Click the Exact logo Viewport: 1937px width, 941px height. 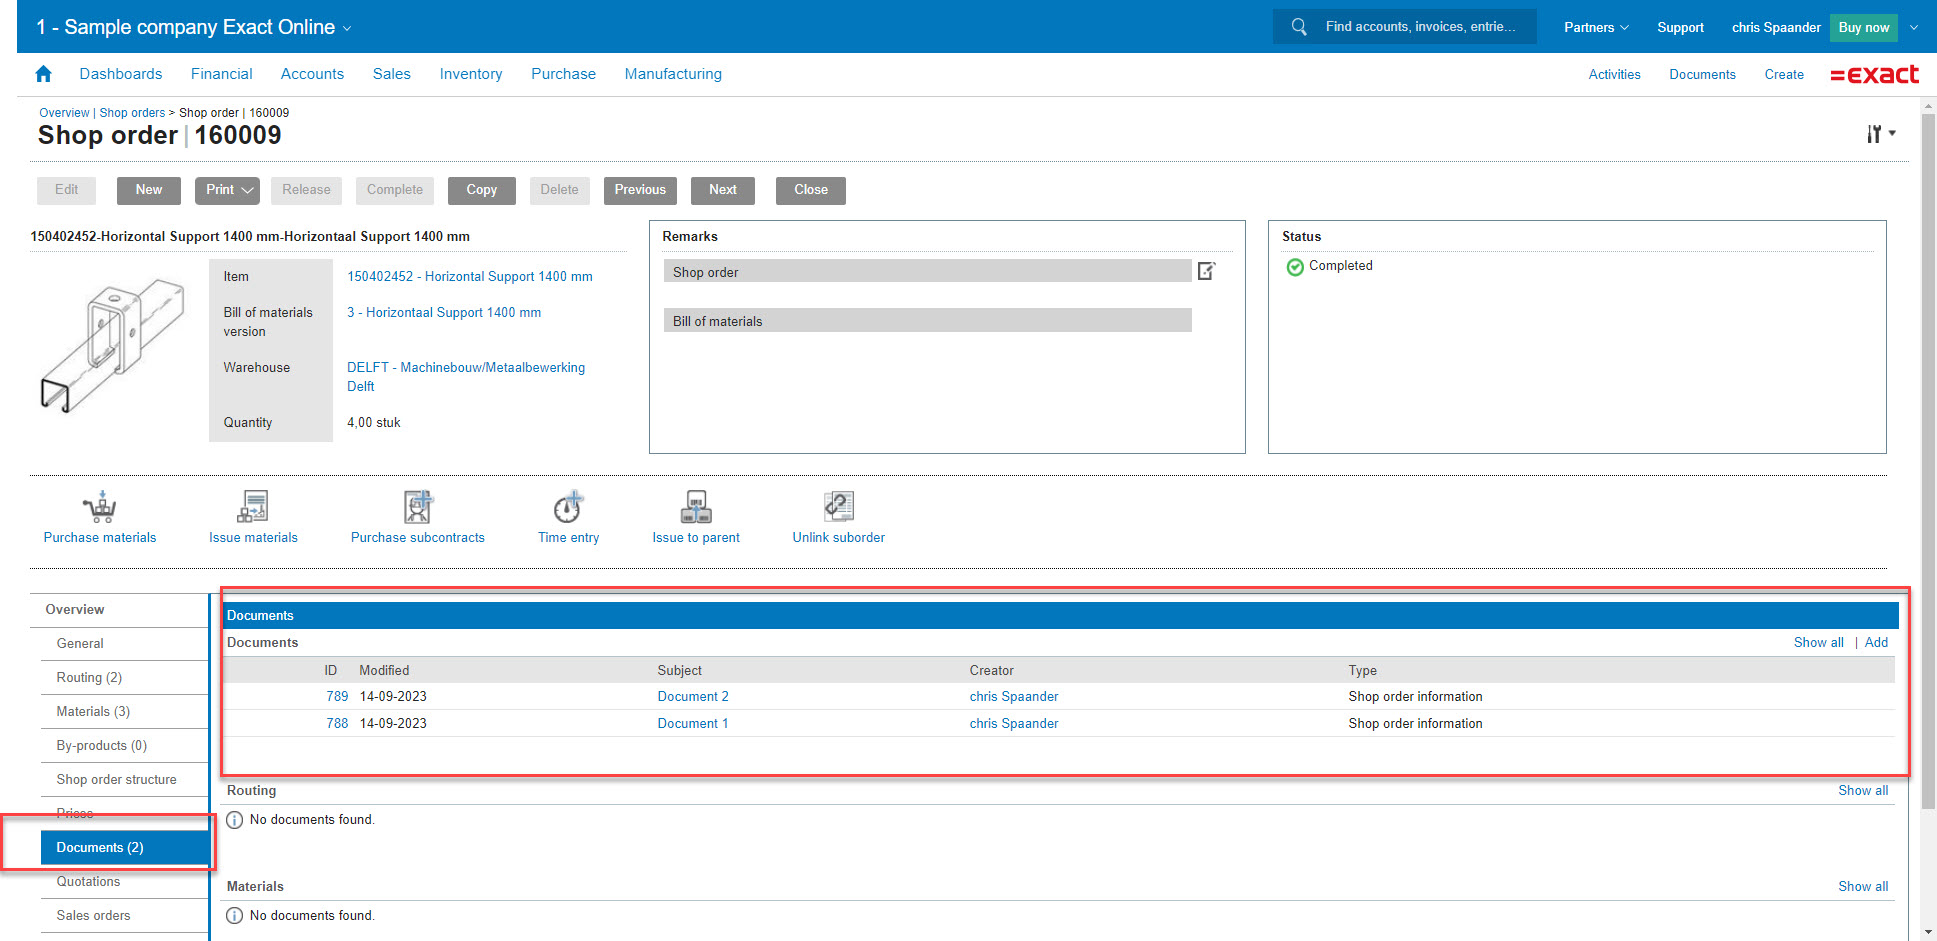pos(1874,75)
